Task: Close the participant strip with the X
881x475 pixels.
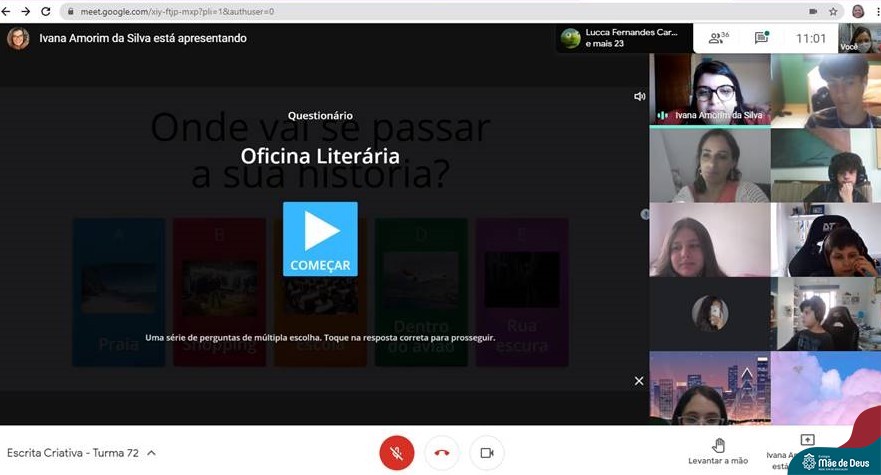Action: [639, 380]
